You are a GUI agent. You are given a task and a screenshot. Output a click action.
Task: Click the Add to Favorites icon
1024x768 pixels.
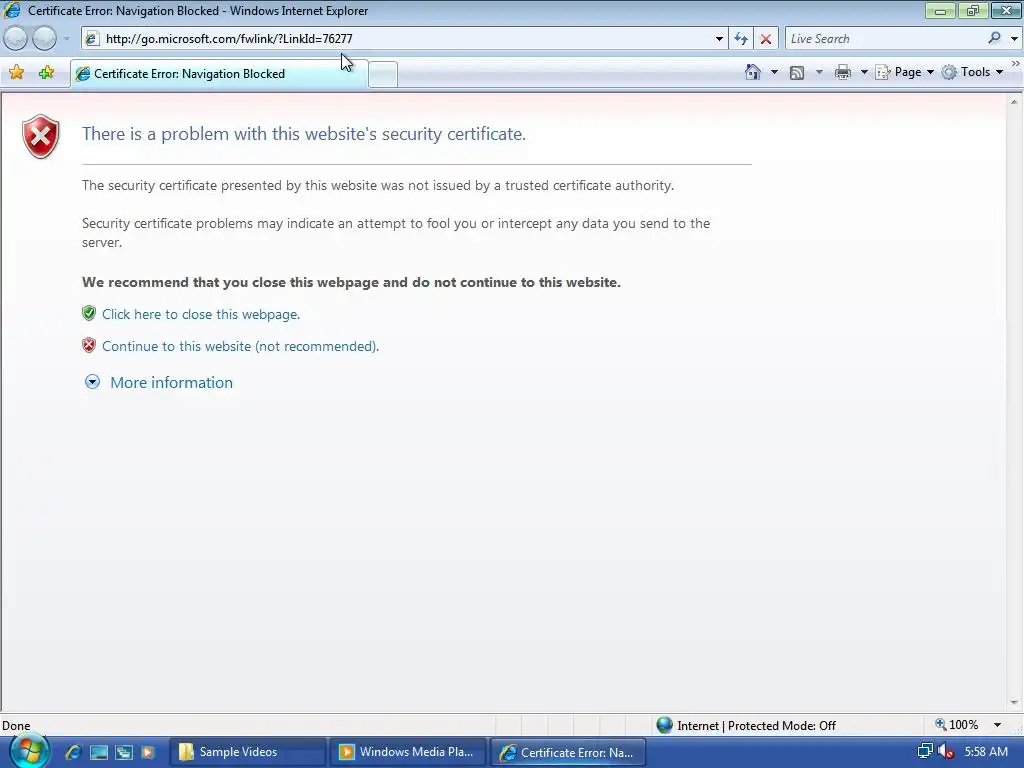point(46,72)
